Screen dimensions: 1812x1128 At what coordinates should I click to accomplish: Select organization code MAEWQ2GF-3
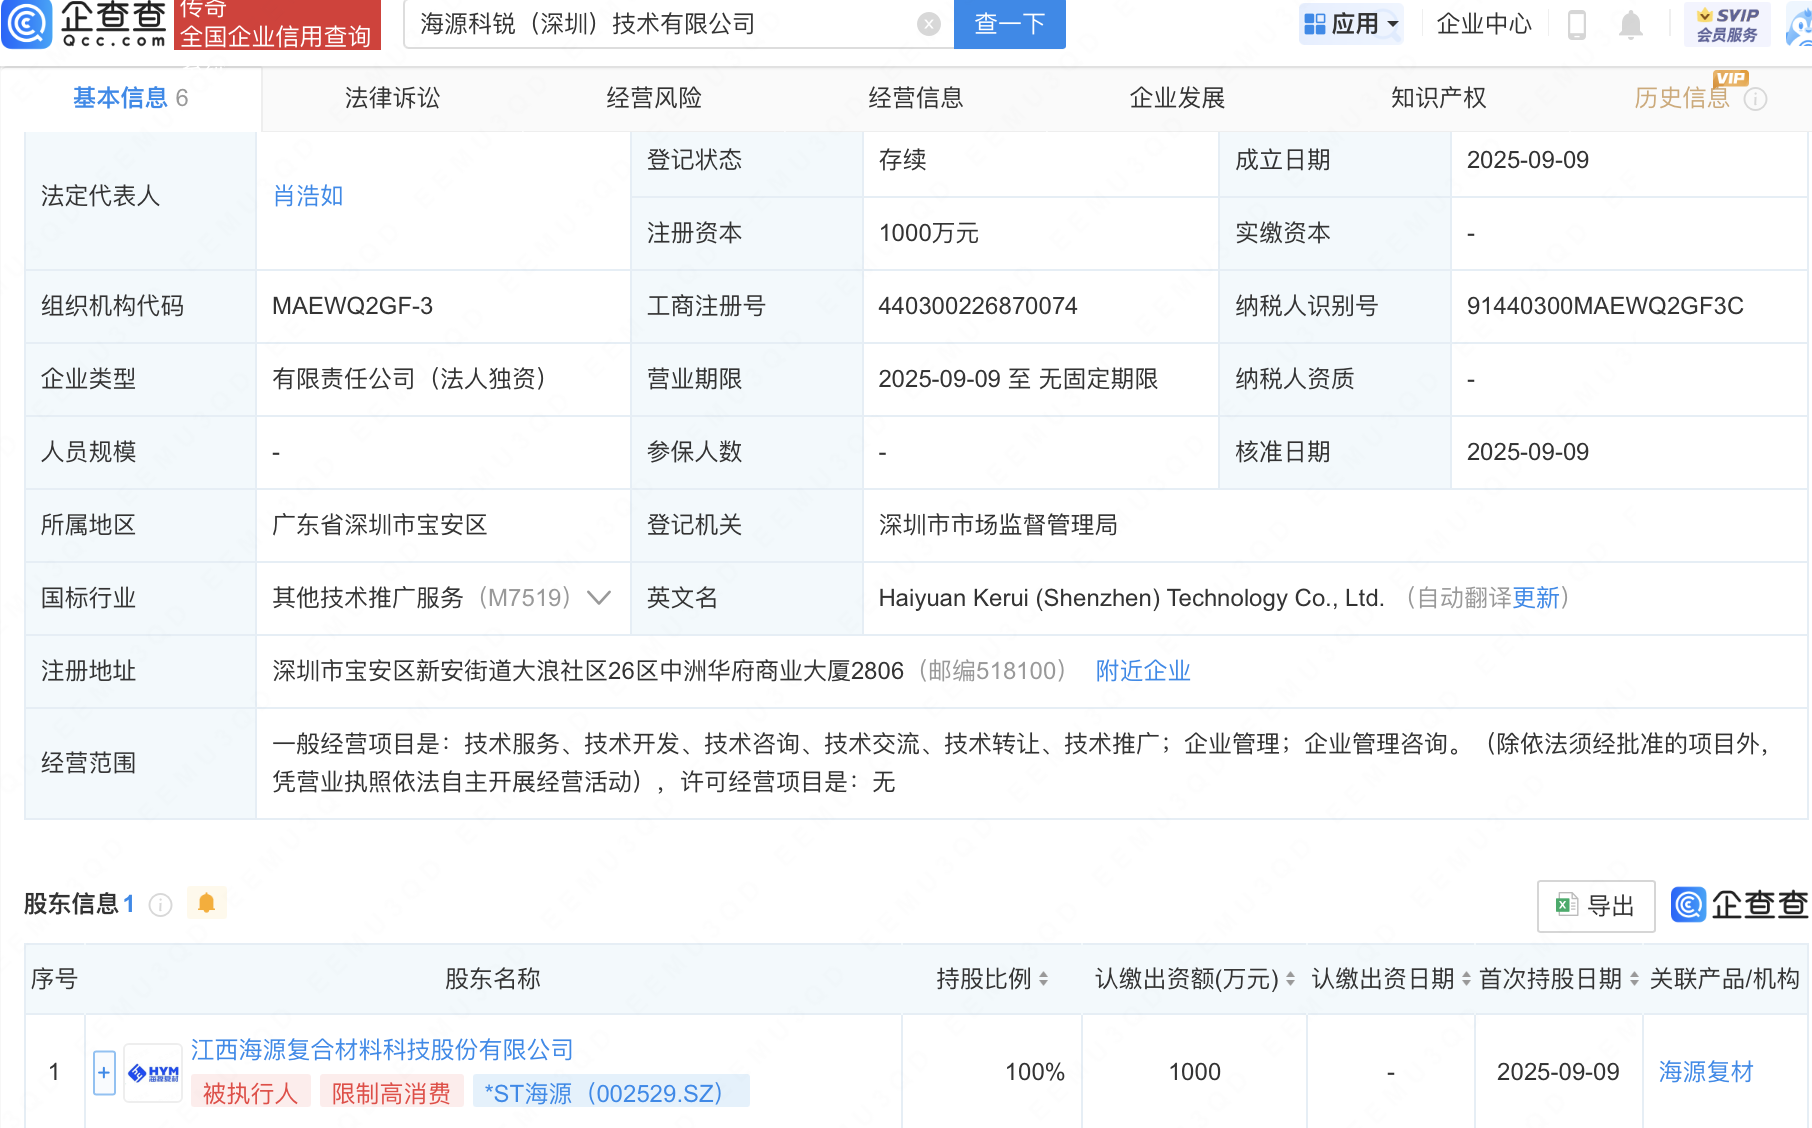[352, 306]
